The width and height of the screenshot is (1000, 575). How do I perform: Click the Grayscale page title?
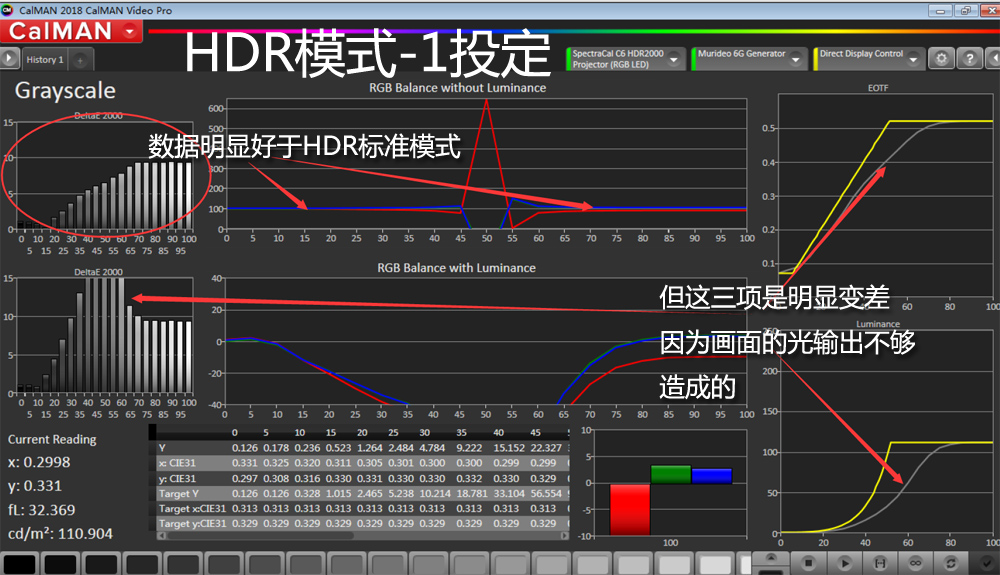point(65,91)
